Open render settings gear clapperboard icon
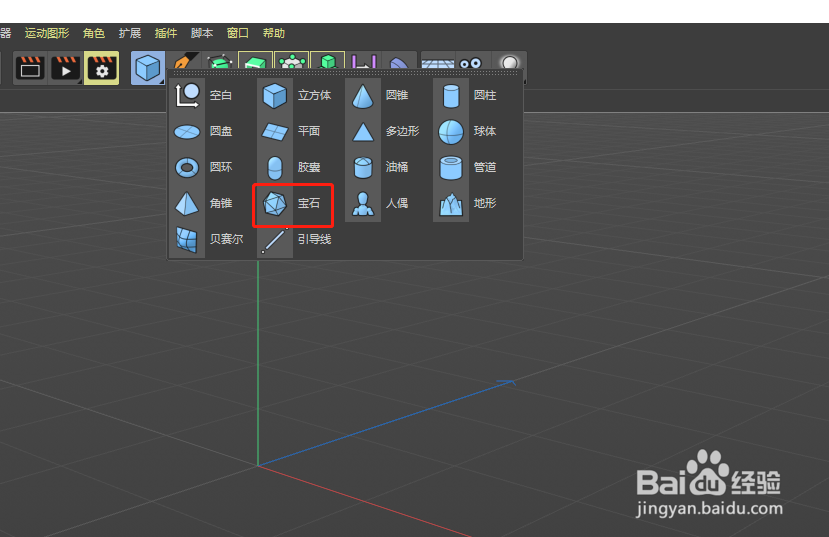Image resolution: width=829 pixels, height=537 pixels. [102, 68]
